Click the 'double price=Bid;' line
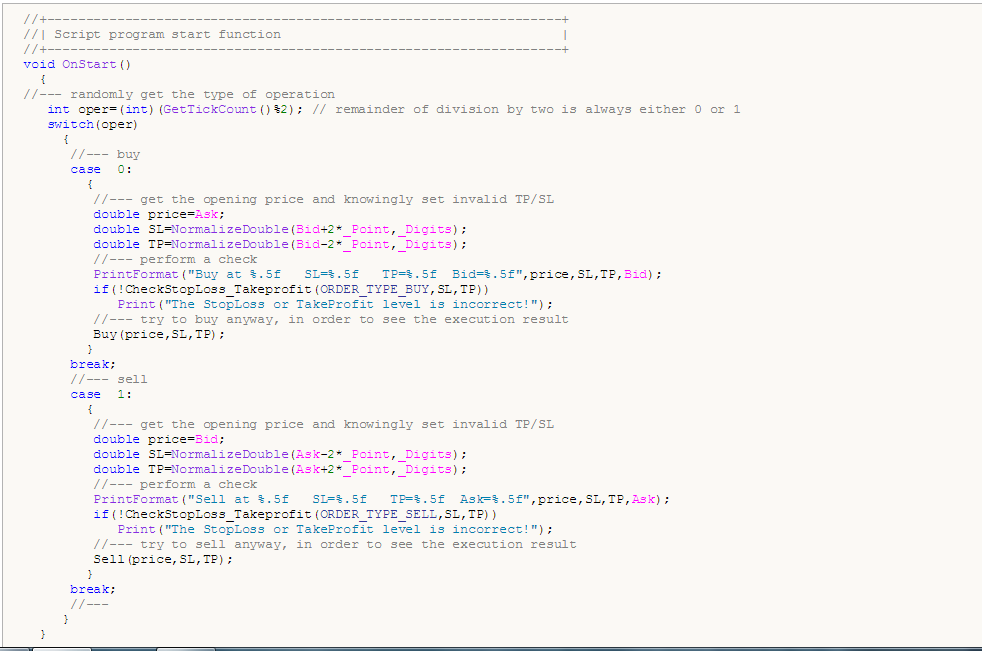Screen dimensions: 982x651 [x=159, y=439]
